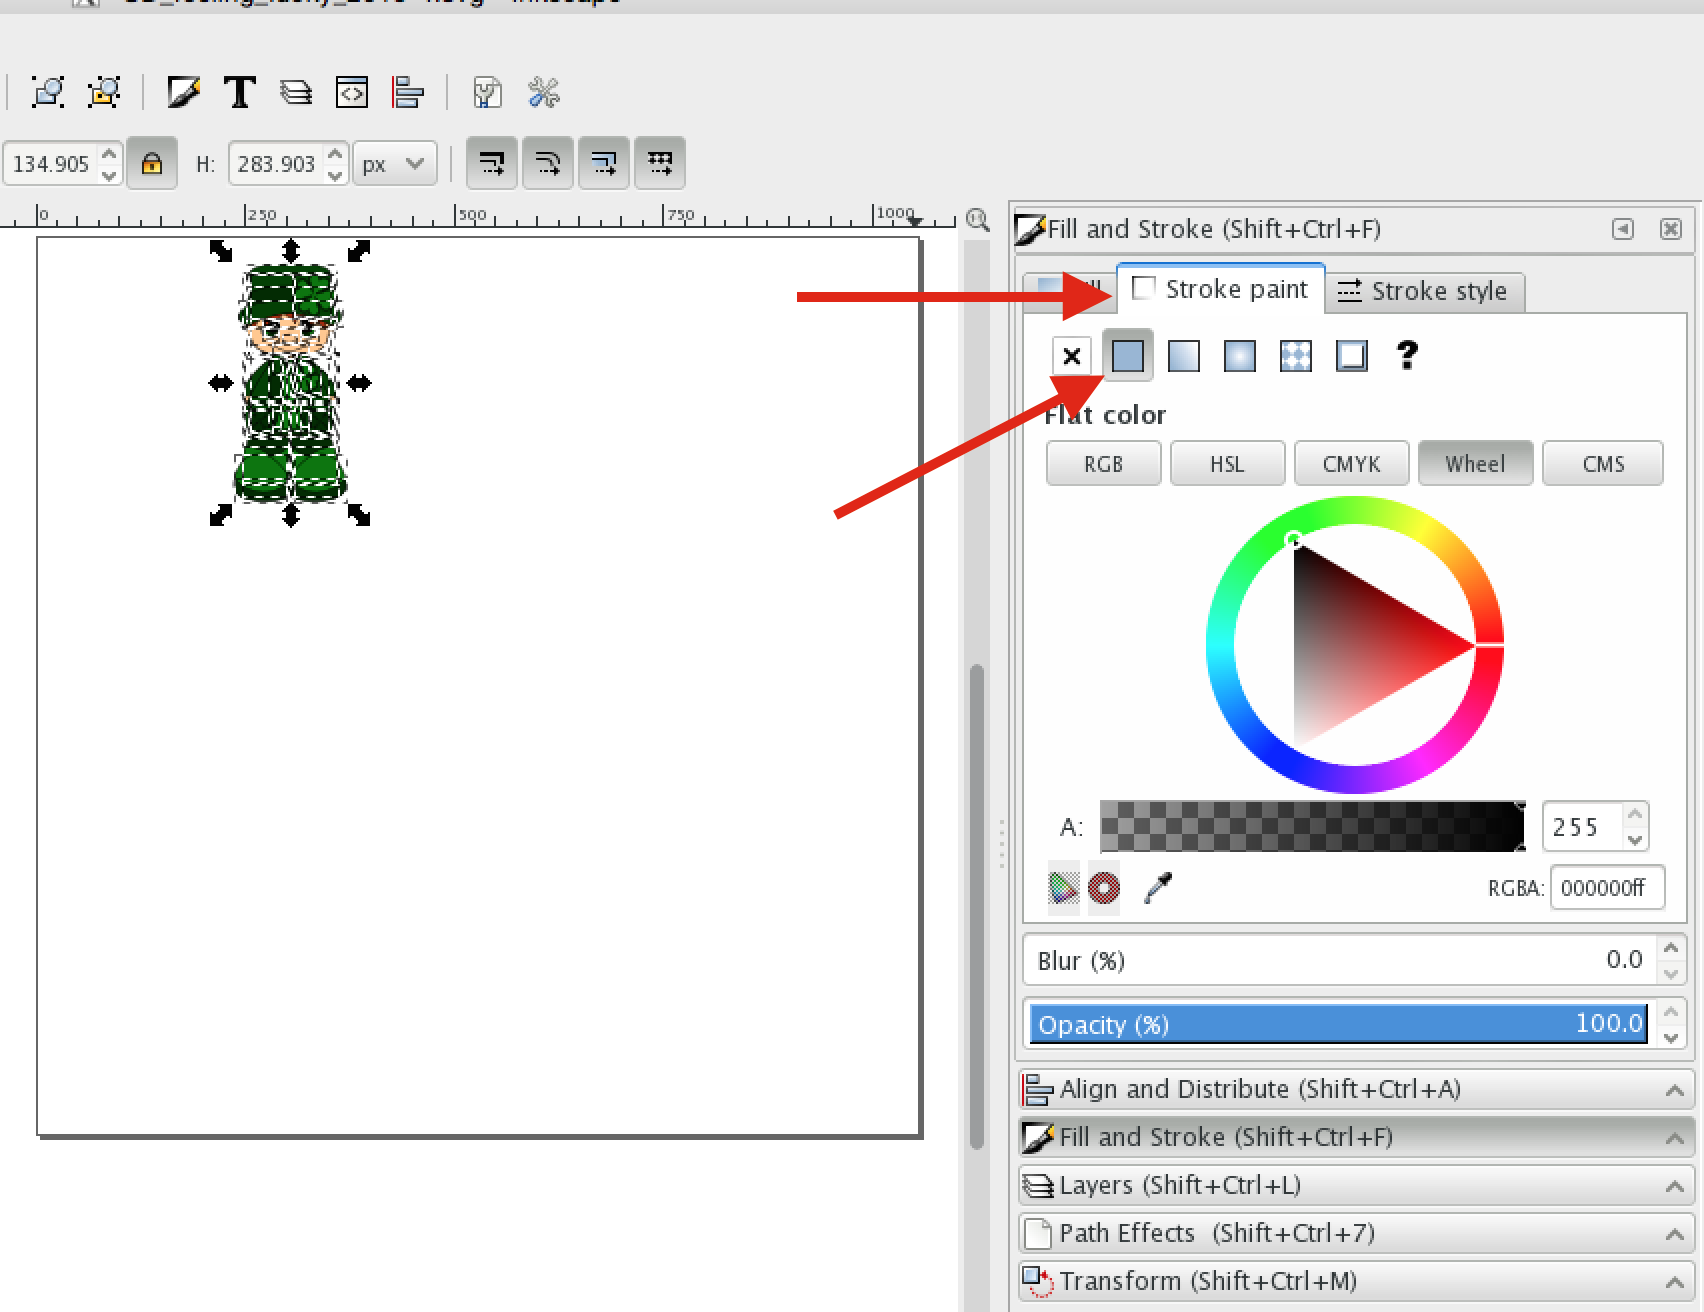Decrease Opacity value with down arrow
Viewport: 1704px width, 1312px height.
coord(1671,1037)
